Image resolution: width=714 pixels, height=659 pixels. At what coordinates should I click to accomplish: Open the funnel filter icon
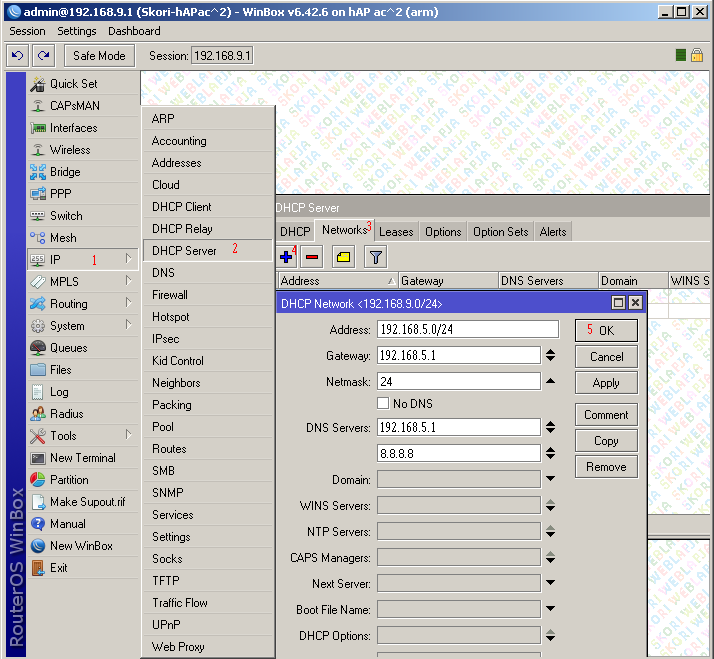375,257
